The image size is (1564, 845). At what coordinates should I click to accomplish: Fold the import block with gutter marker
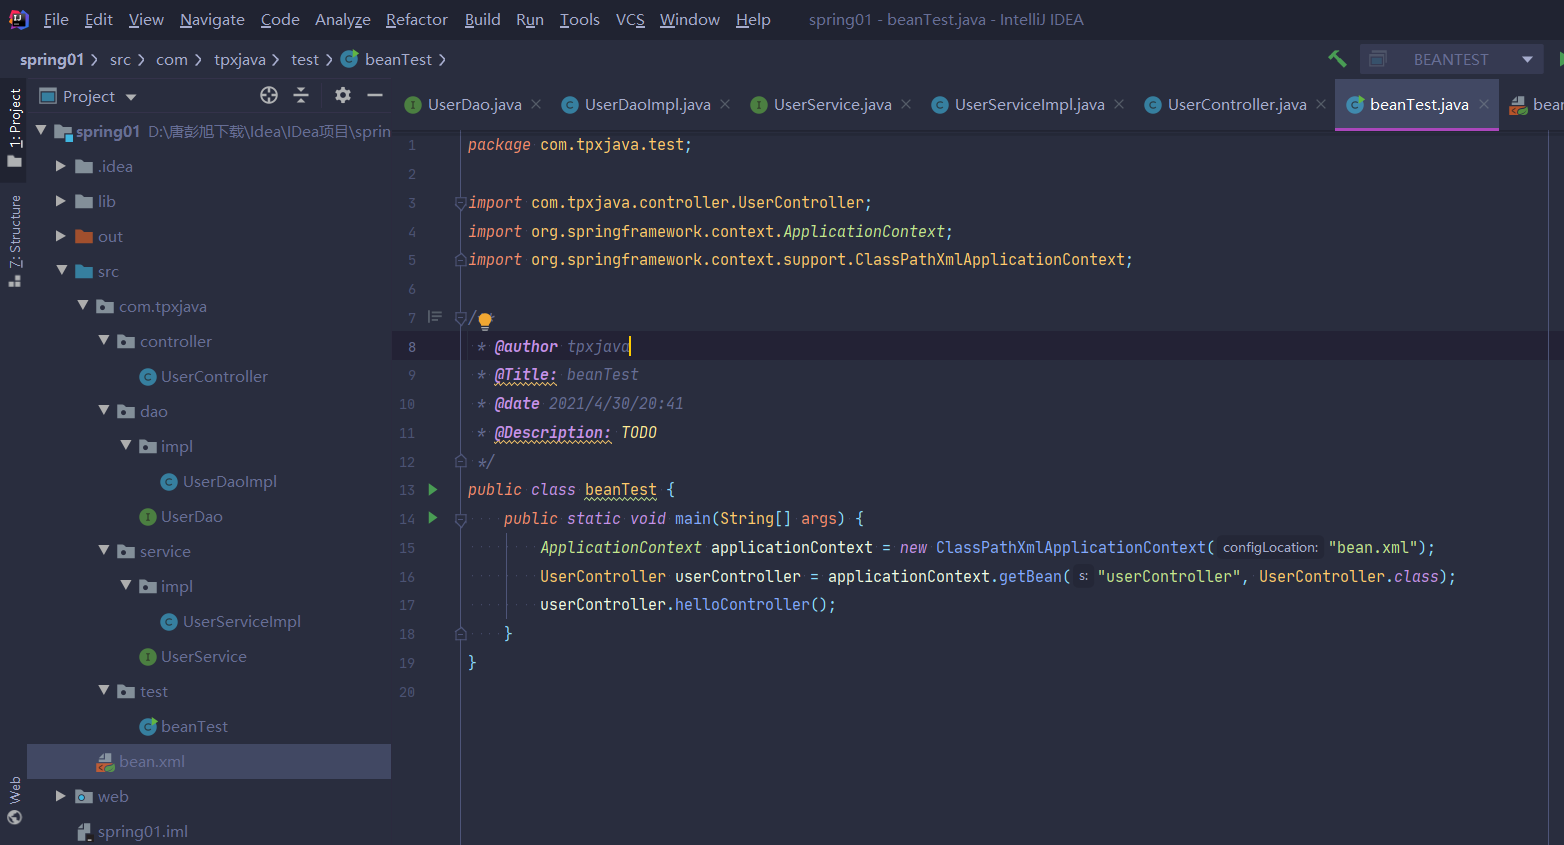tap(460, 202)
